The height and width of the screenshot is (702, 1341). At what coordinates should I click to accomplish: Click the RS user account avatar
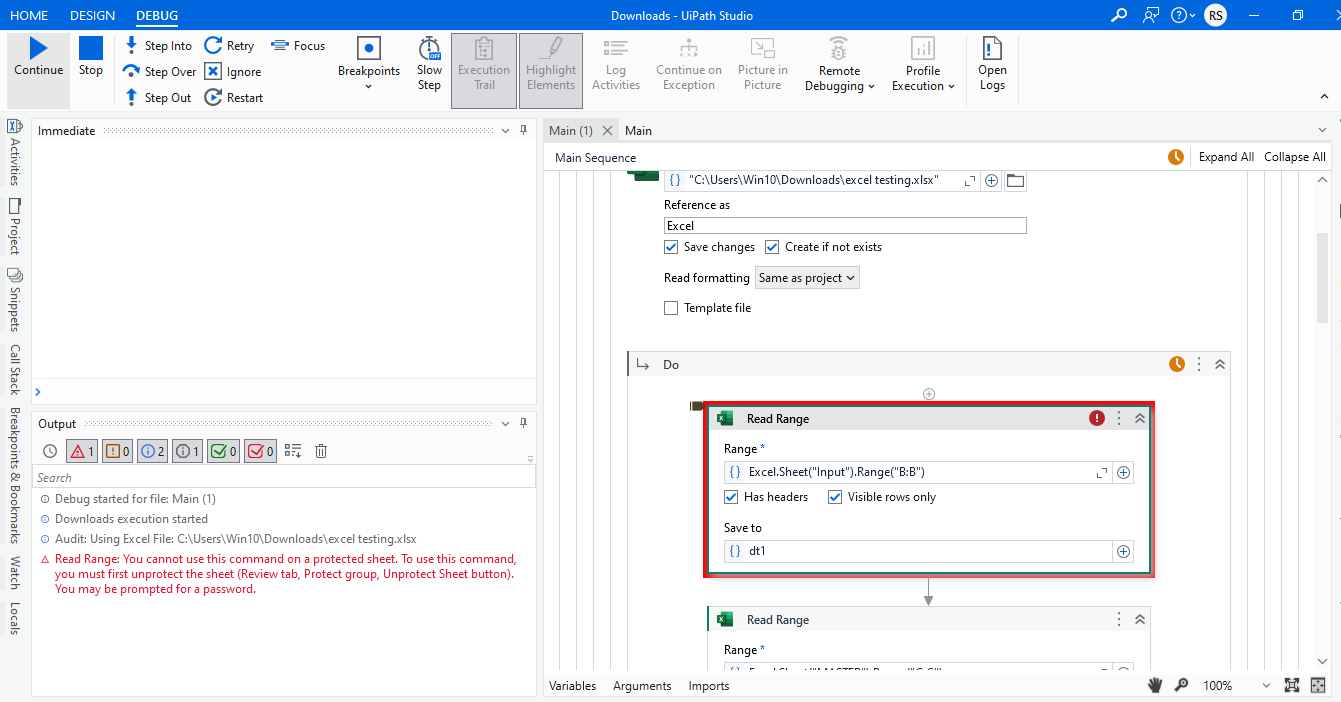[x=1215, y=15]
